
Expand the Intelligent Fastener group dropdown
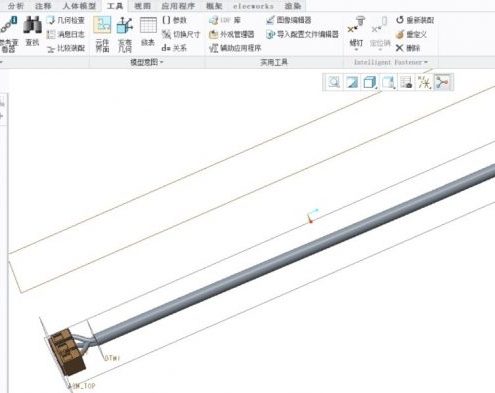(x=391, y=62)
